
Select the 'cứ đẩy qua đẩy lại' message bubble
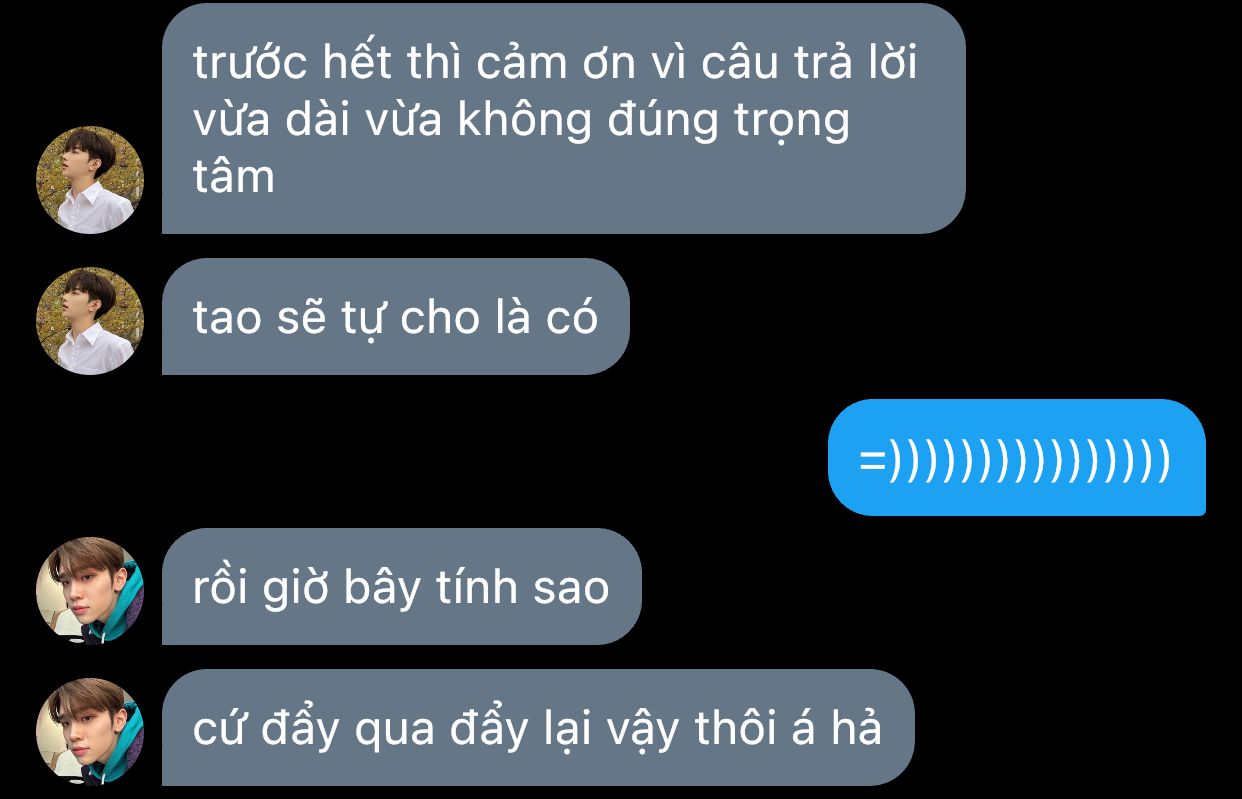click(x=538, y=728)
